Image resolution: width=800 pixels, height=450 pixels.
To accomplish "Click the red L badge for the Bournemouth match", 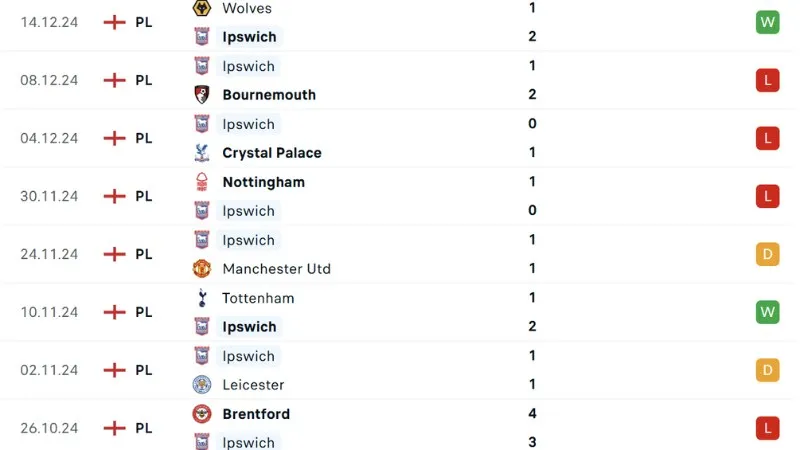I will click(x=767, y=80).
